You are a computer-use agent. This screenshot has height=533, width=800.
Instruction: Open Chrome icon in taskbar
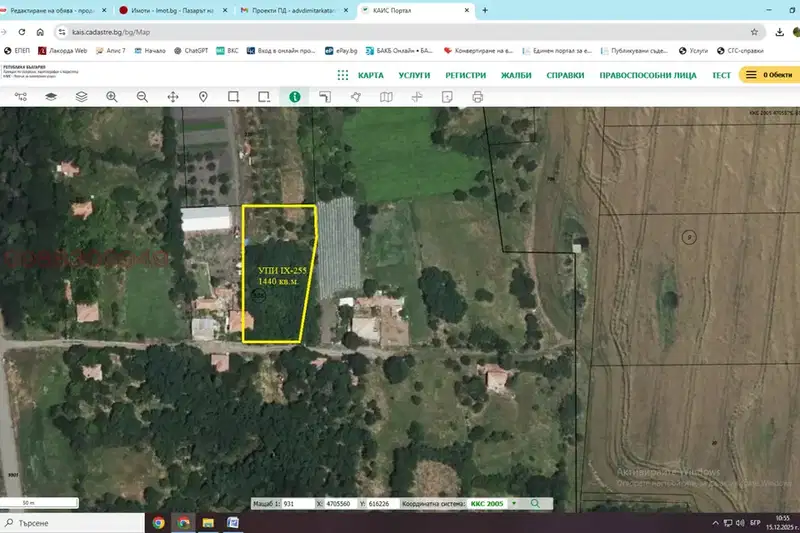159,523
